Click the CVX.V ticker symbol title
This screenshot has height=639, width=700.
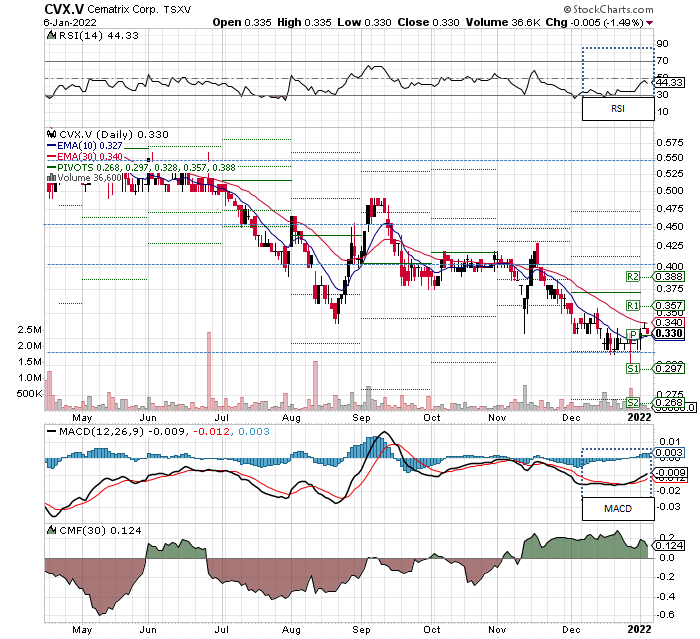(64, 9)
